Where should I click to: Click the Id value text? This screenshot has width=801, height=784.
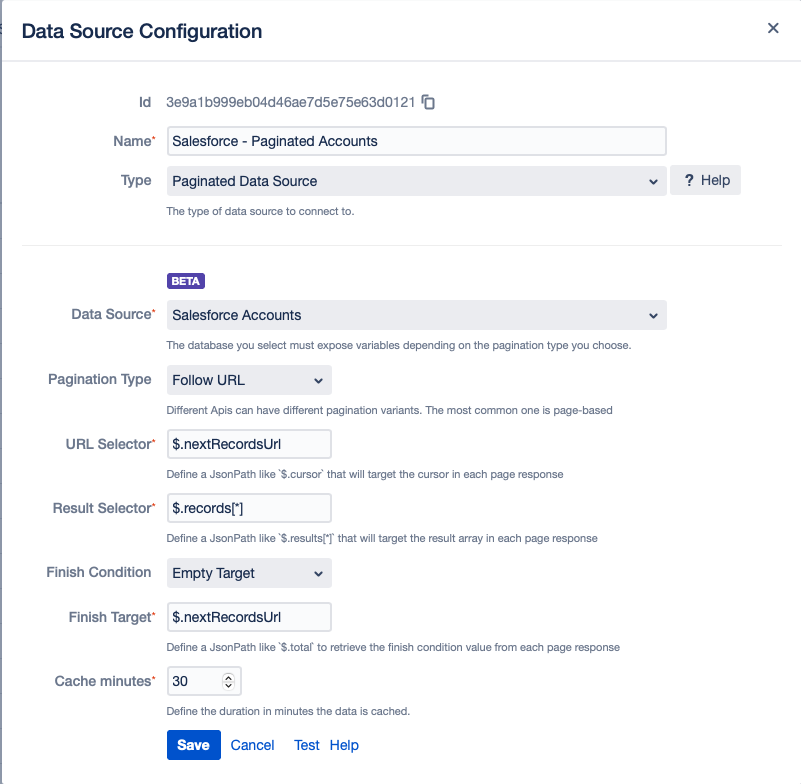[x=290, y=102]
